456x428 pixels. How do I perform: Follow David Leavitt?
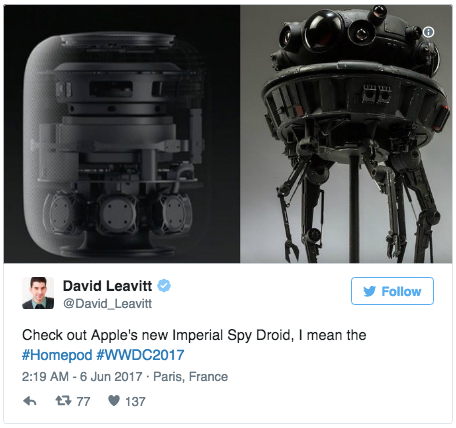click(392, 291)
